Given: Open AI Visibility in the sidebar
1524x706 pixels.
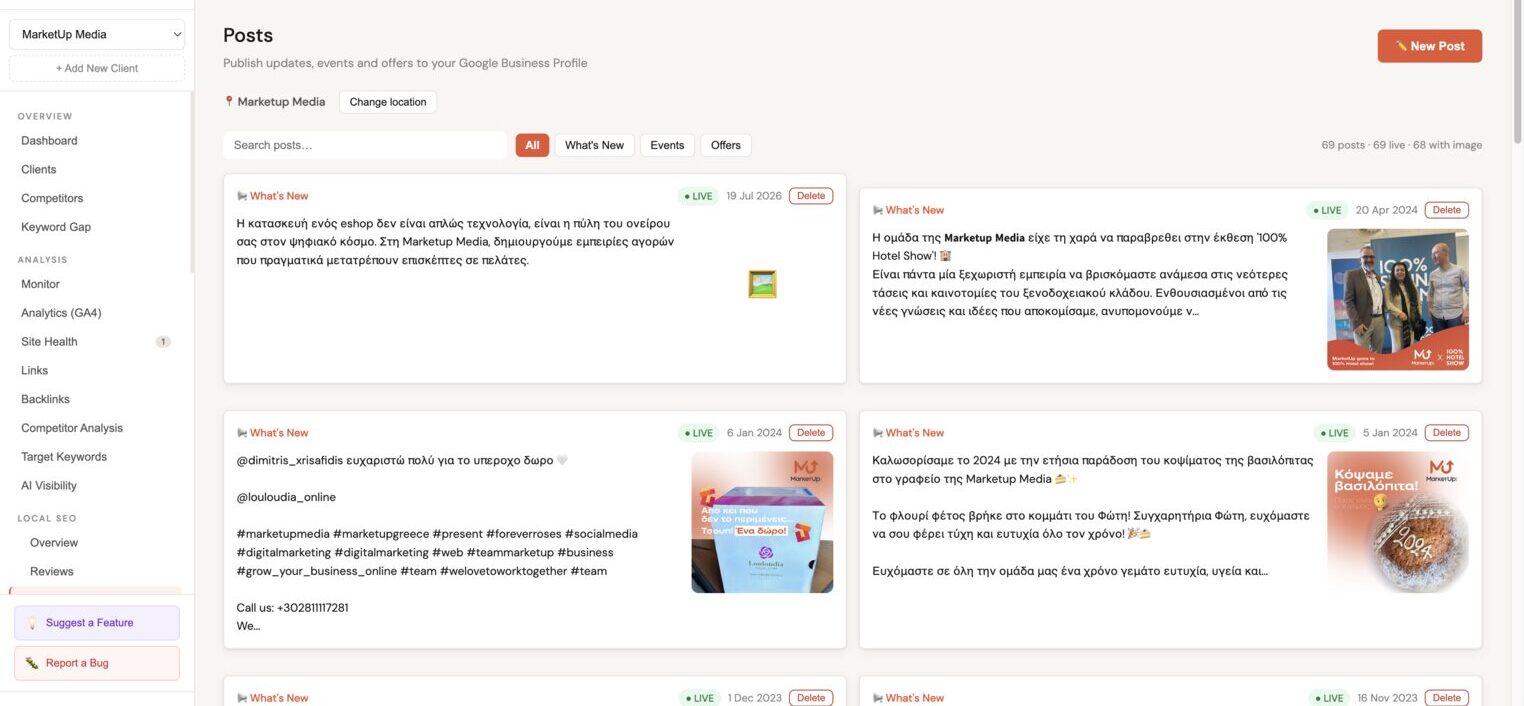Looking at the screenshot, I should (49, 486).
